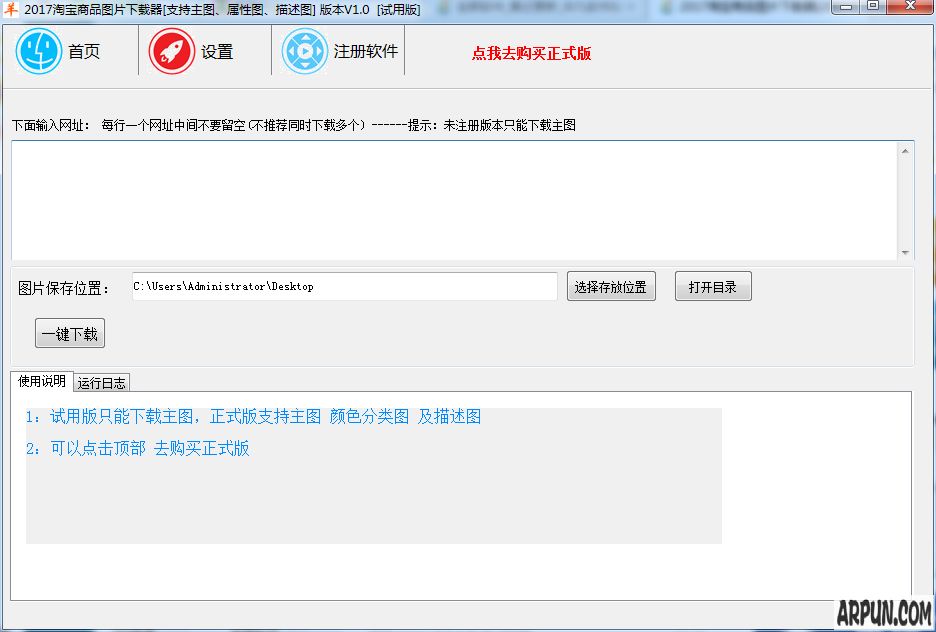Click the URL box scroll-up arrow
Viewport: 936px width, 632px height.
[x=905, y=151]
